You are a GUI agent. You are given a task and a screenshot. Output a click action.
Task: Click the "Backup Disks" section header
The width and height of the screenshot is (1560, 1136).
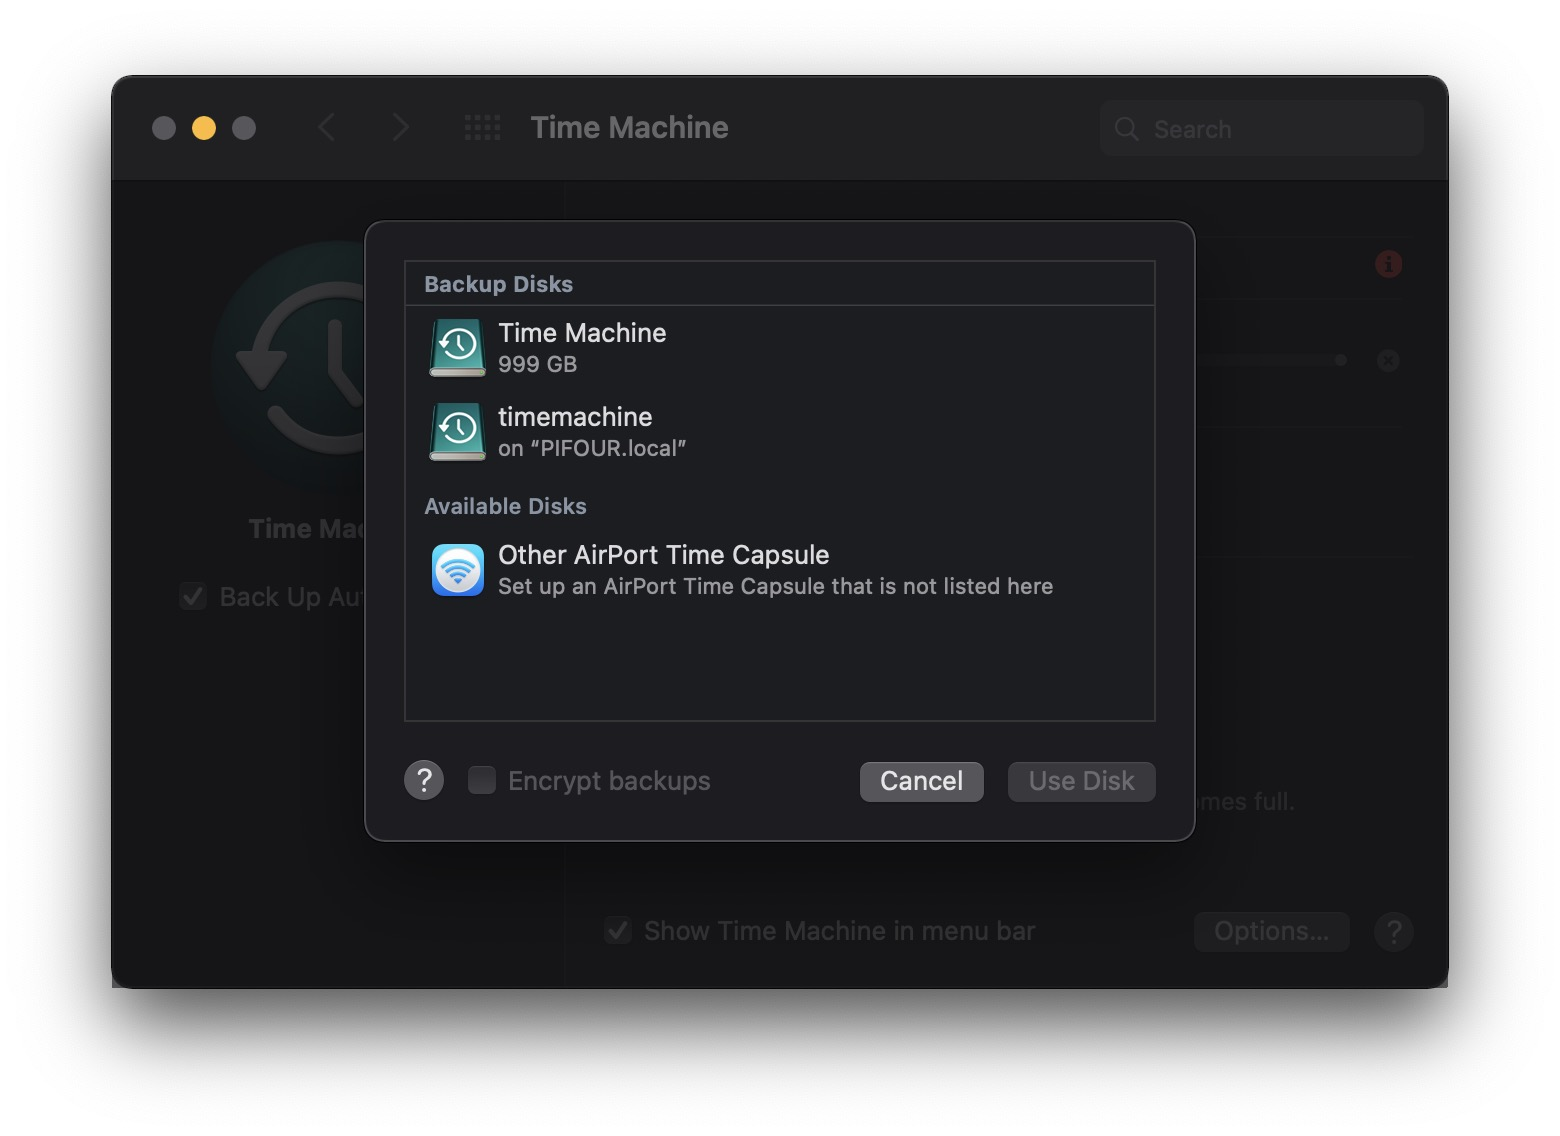pos(498,284)
